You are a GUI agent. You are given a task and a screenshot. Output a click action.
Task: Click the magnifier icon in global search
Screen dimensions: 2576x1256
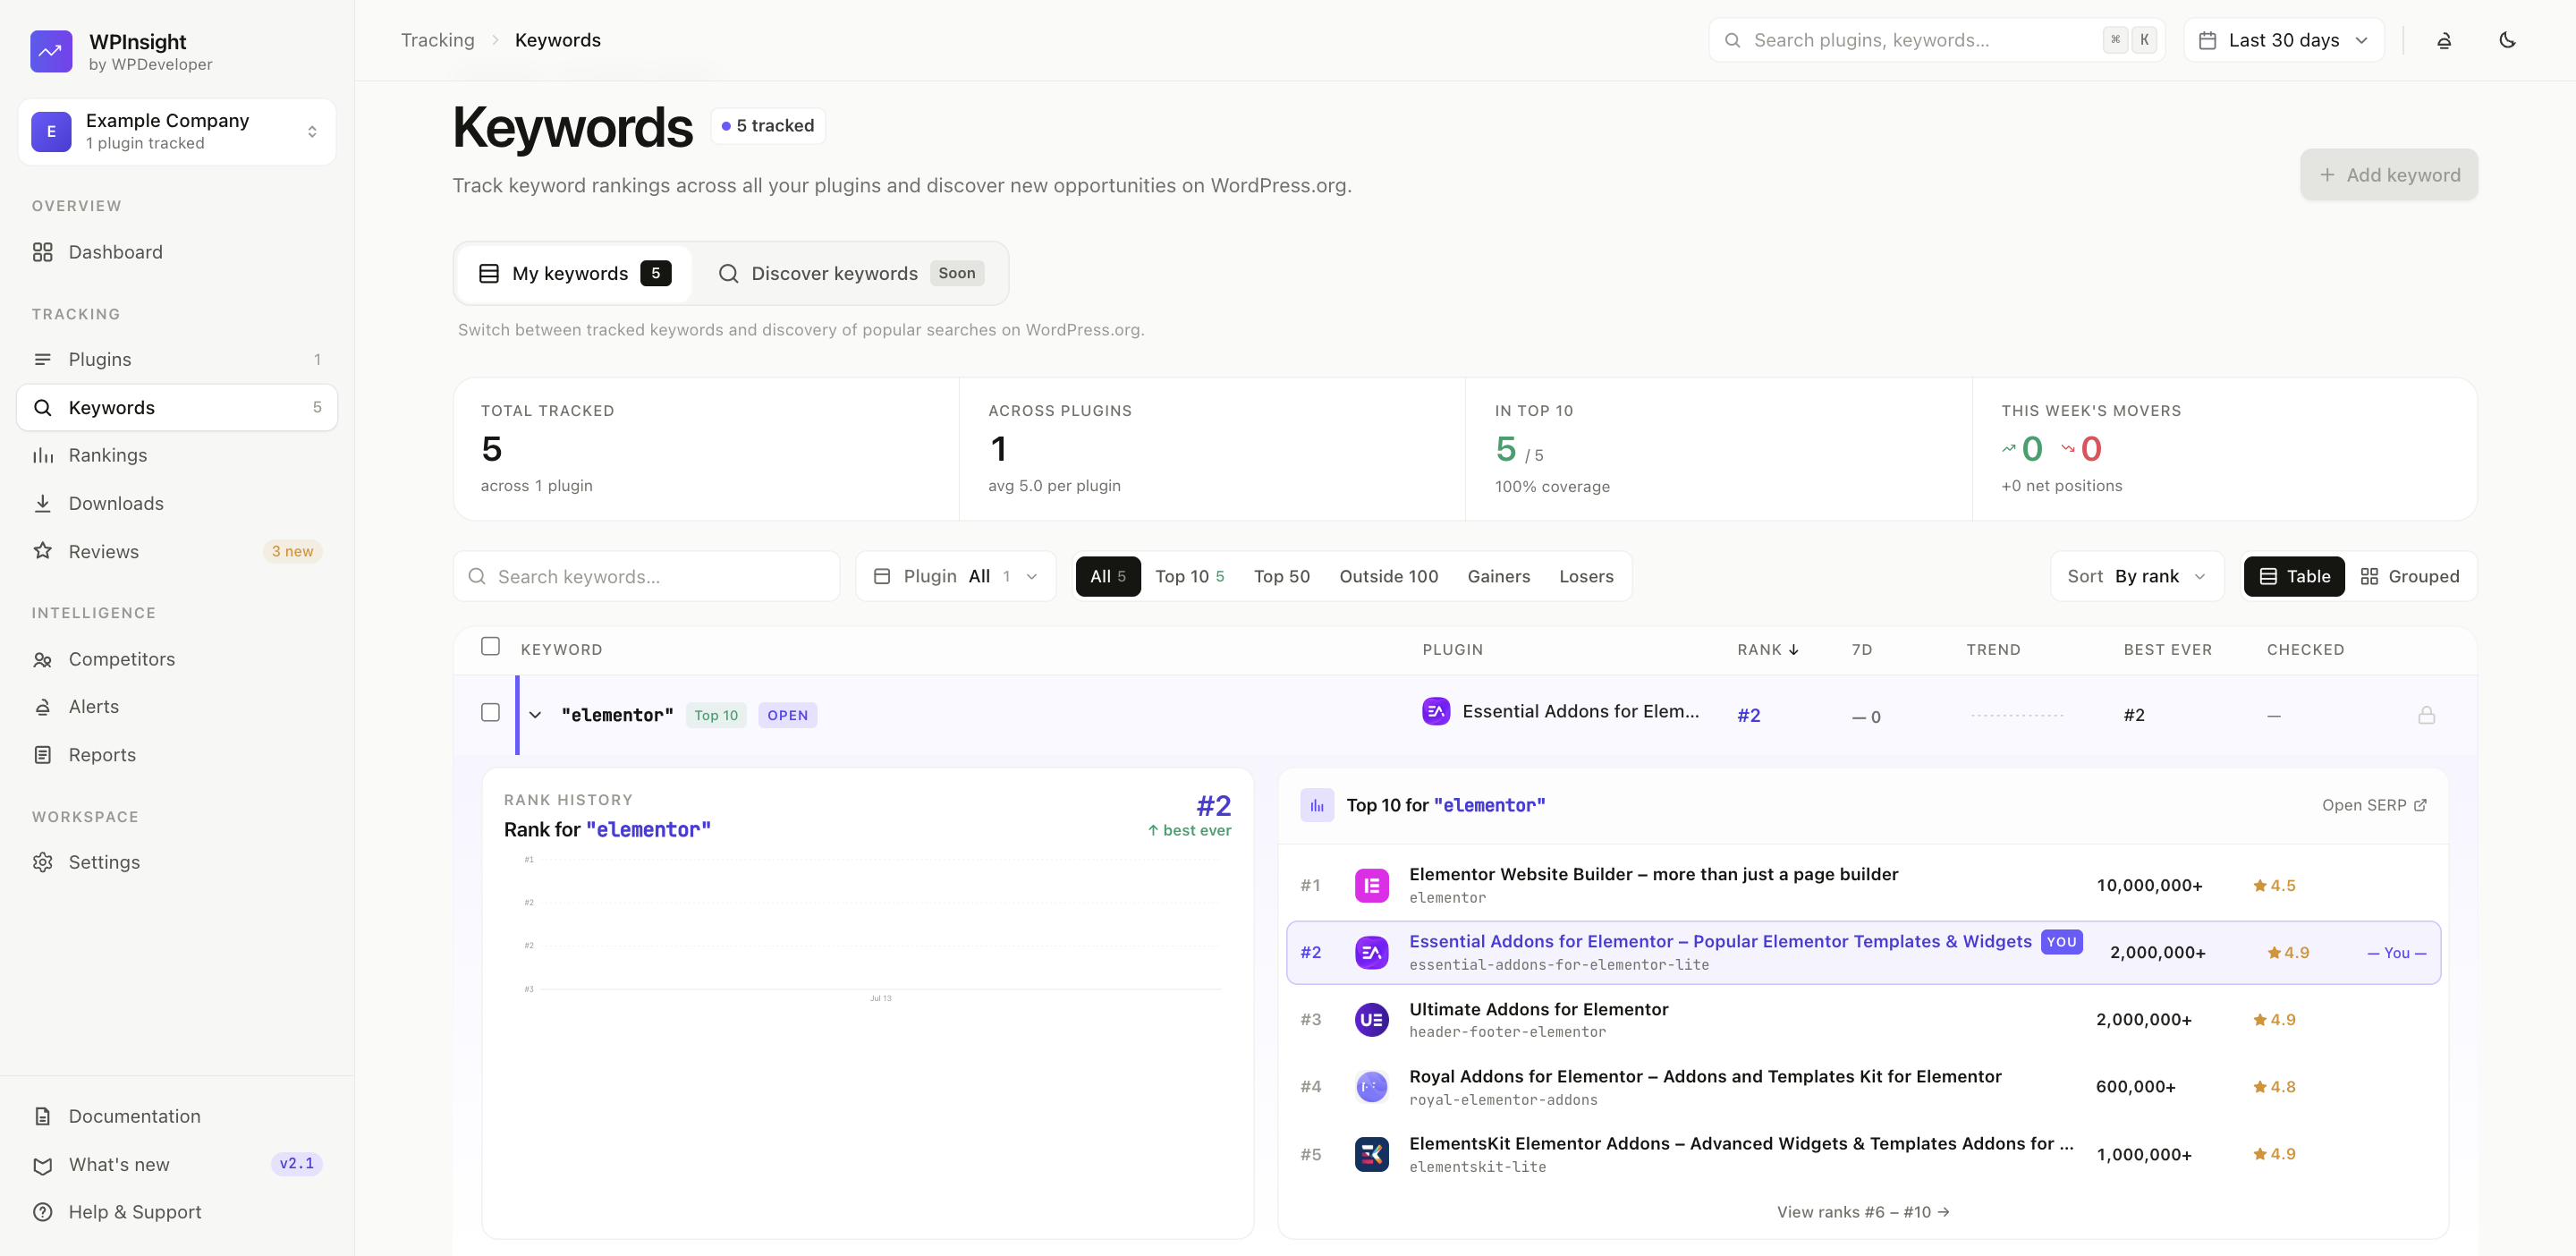pyautogui.click(x=1733, y=41)
